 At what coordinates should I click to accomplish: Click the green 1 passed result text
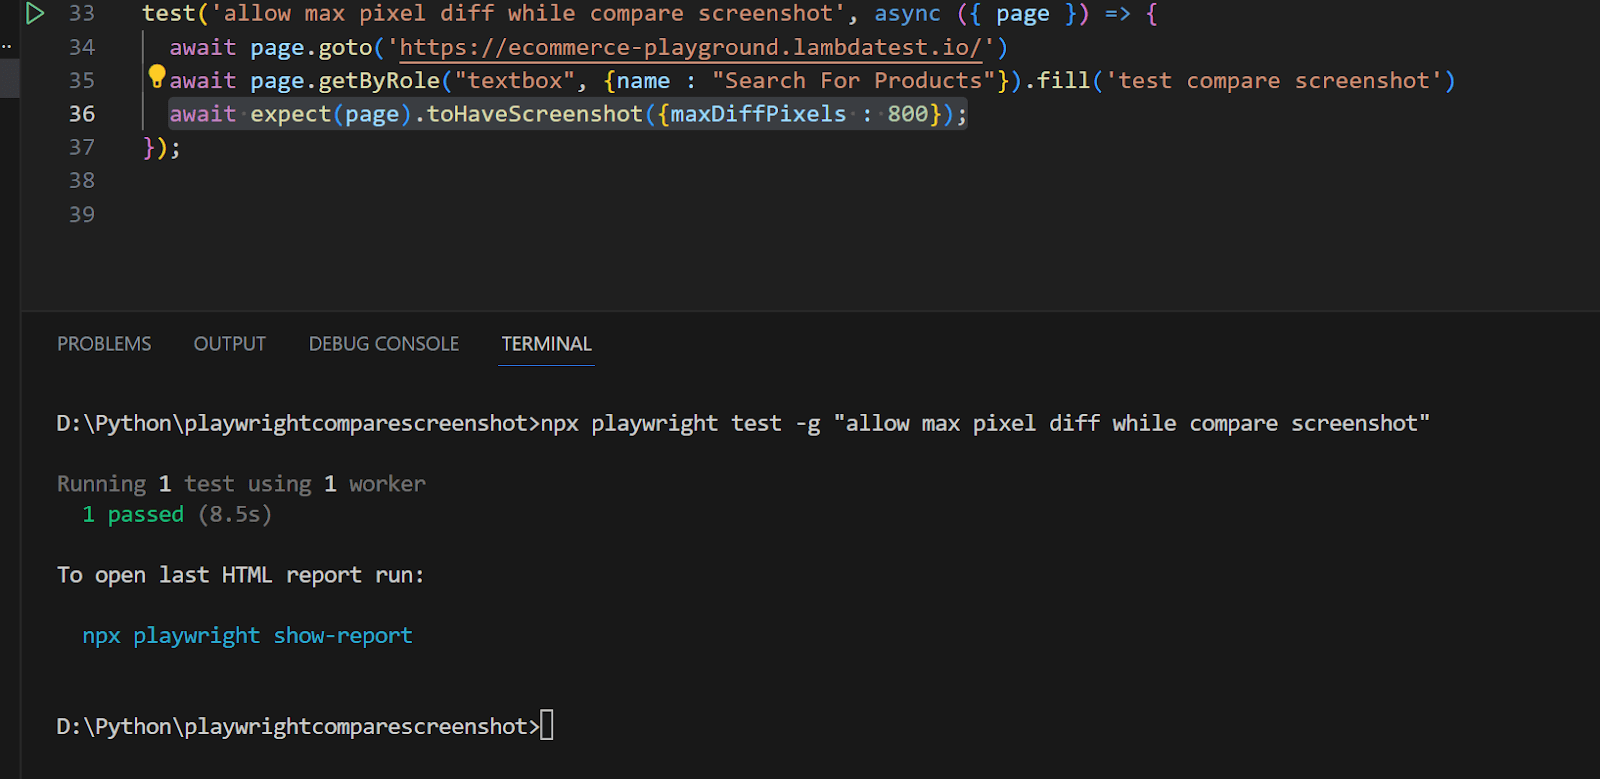[x=133, y=514]
